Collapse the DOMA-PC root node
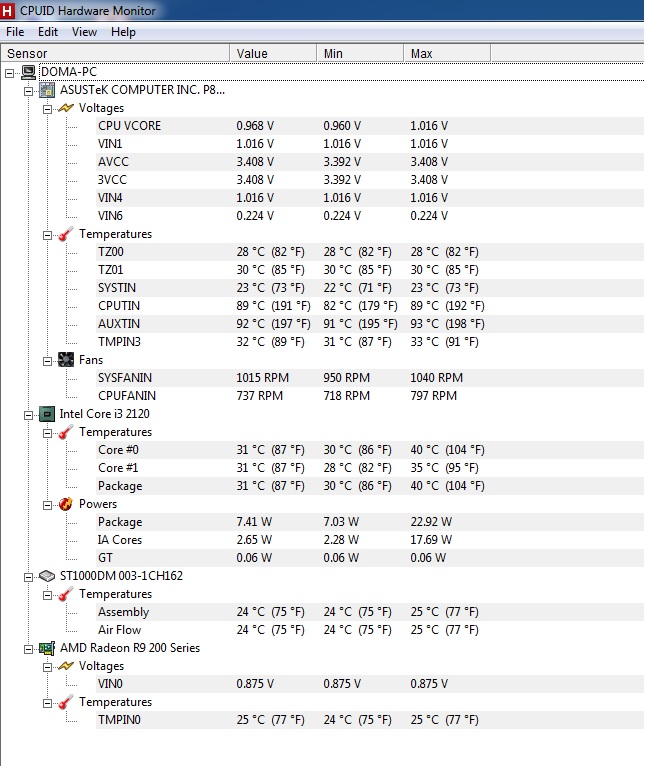The image size is (646, 766). pyautogui.click(x=10, y=72)
